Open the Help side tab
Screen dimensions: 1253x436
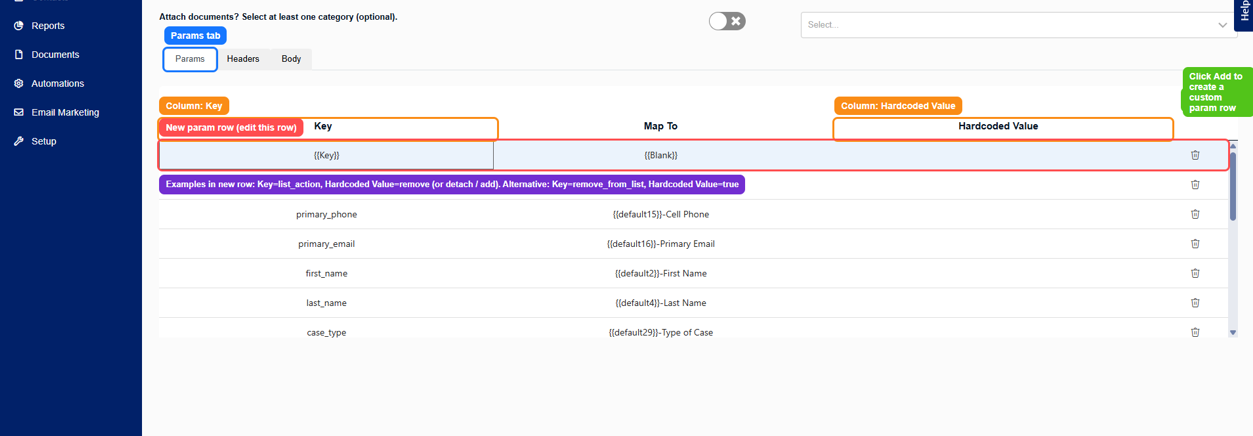click(x=1244, y=12)
